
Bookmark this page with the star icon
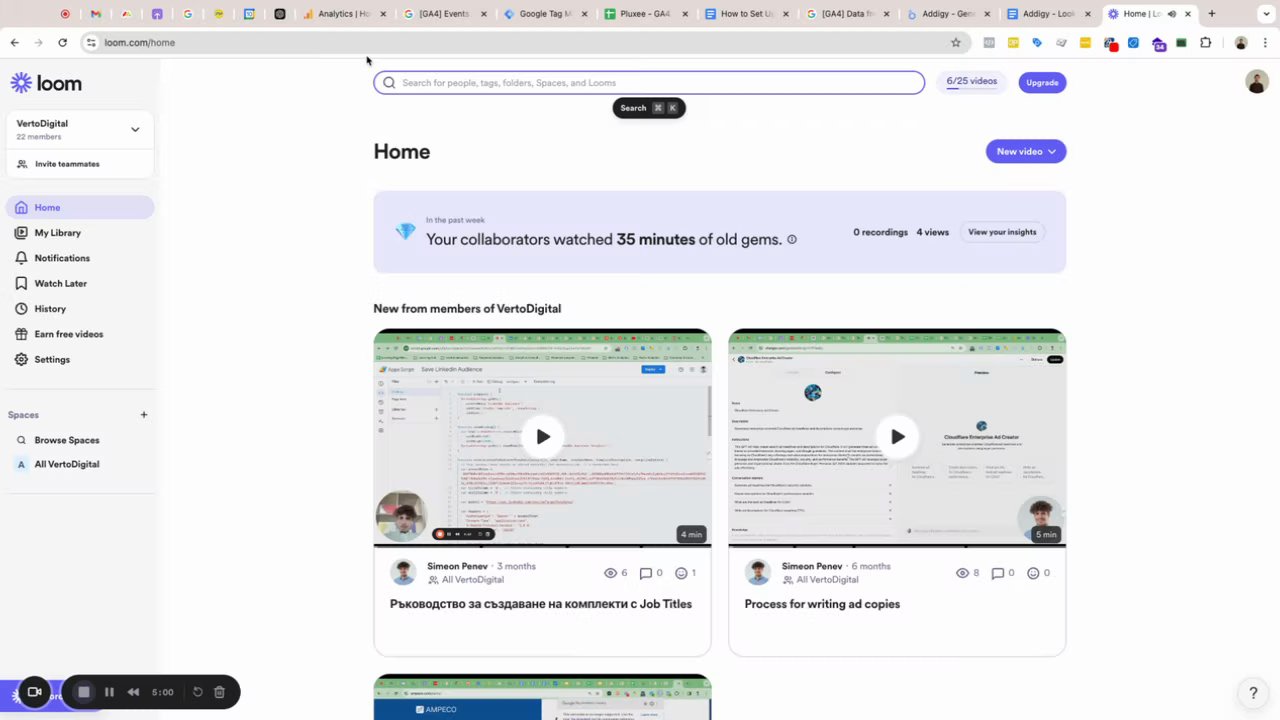coord(955,43)
